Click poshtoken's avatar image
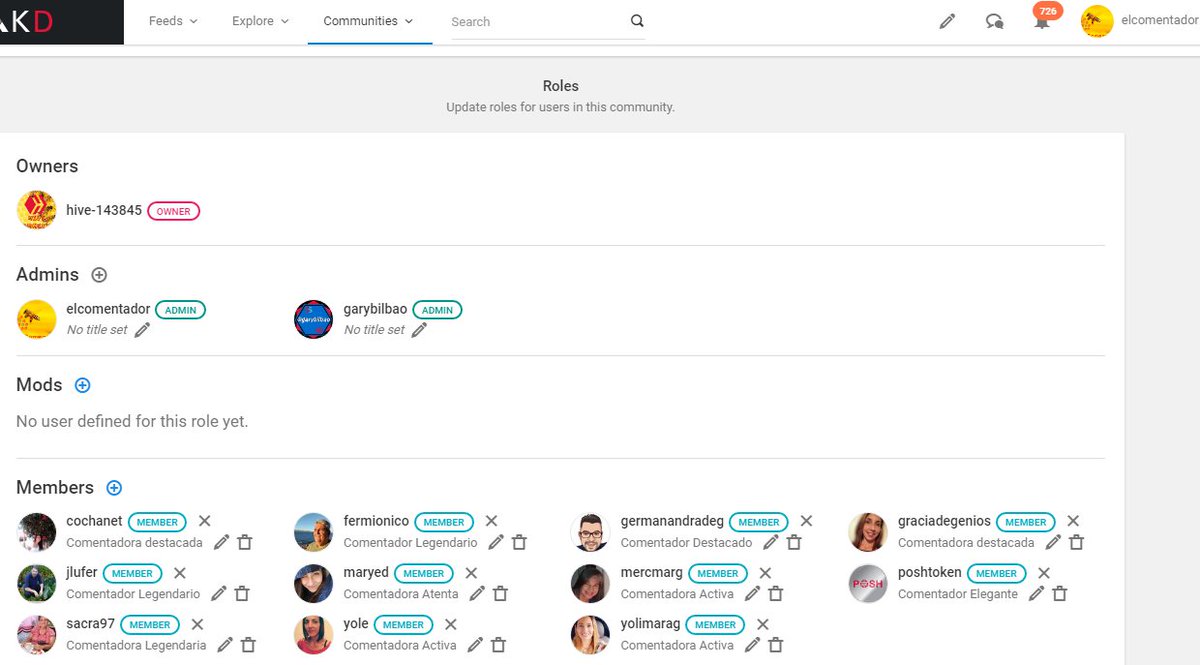This screenshot has height=665, width=1200. tap(868, 583)
